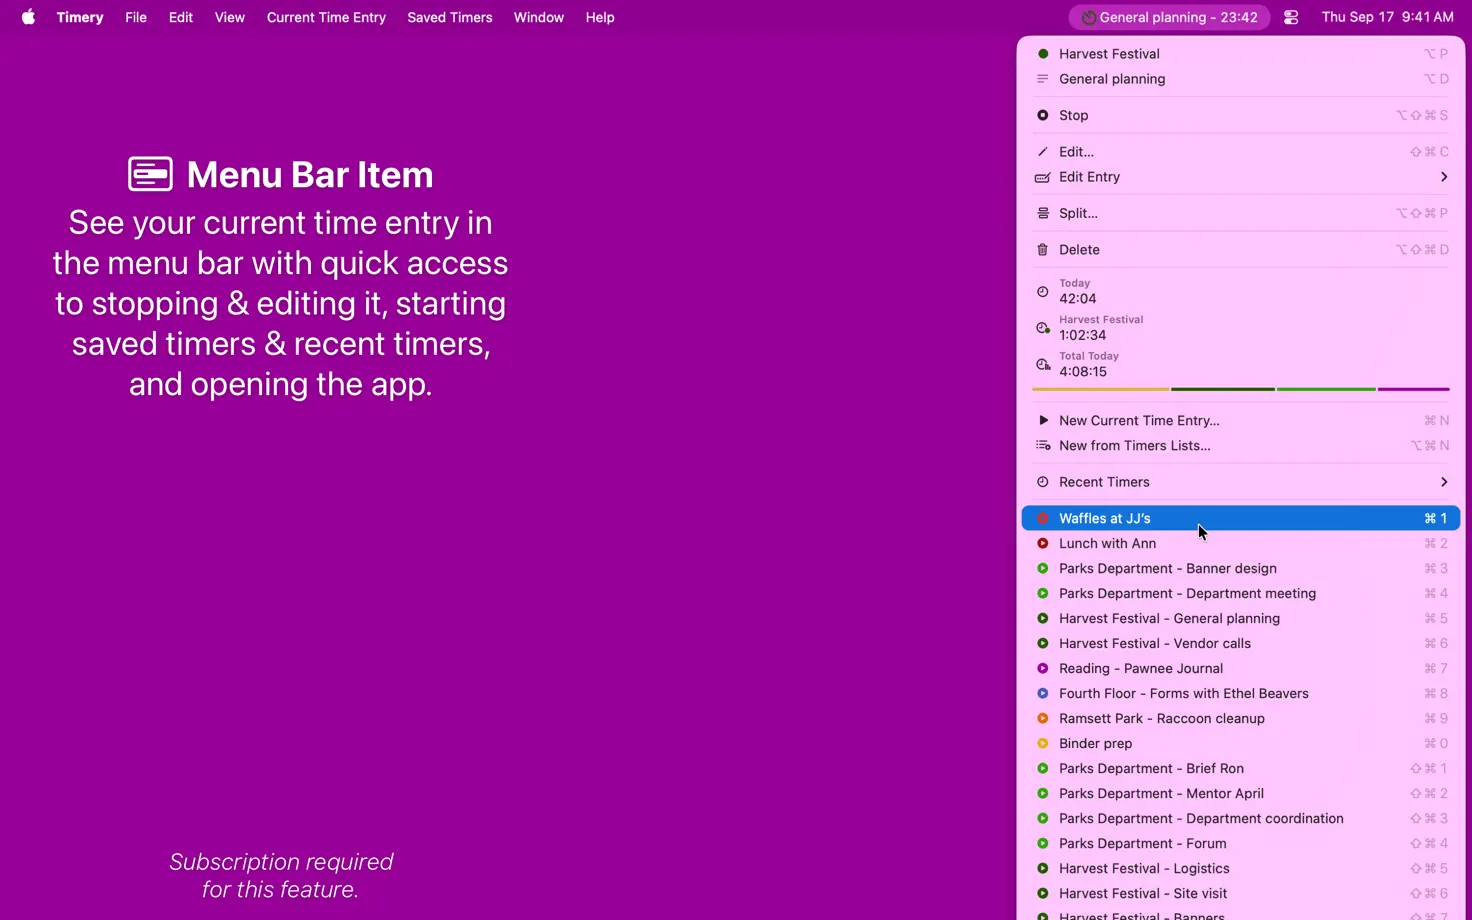1472x920 pixels.
Task: Open the Help menu
Action: (x=600, y=17)
